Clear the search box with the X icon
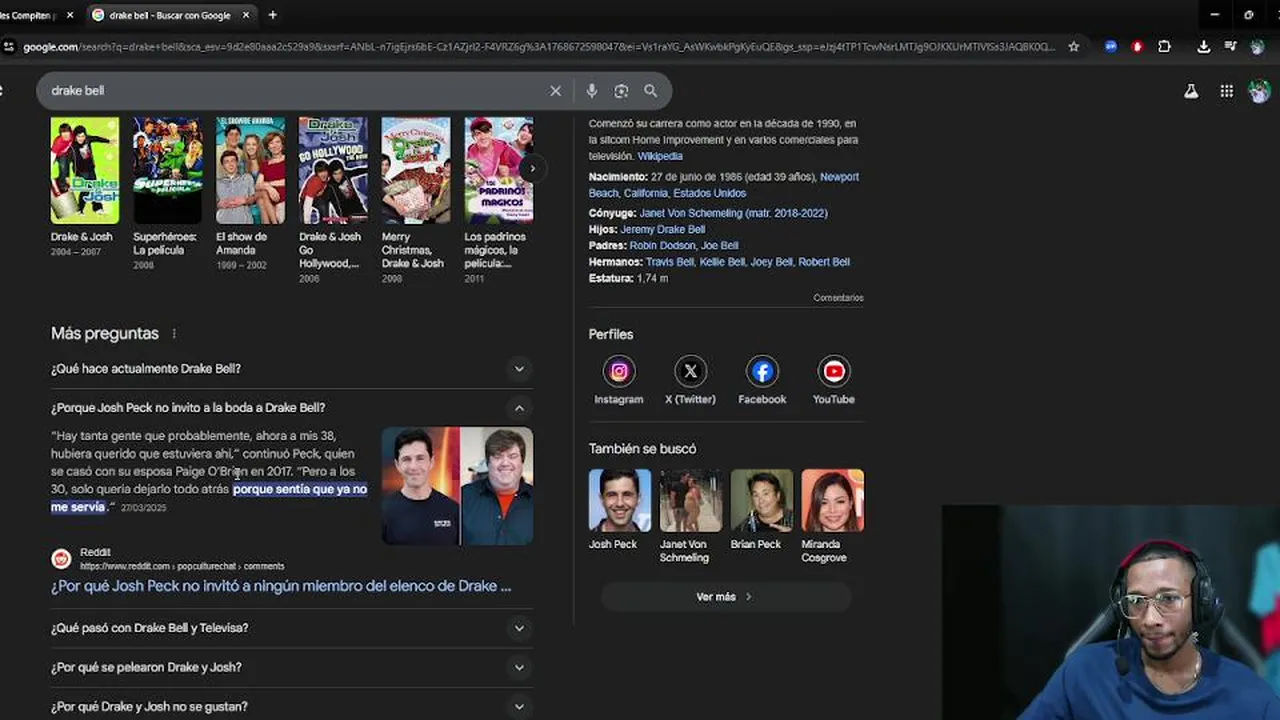This screenshot has width=1280, height=720. (x=555, y=91)
